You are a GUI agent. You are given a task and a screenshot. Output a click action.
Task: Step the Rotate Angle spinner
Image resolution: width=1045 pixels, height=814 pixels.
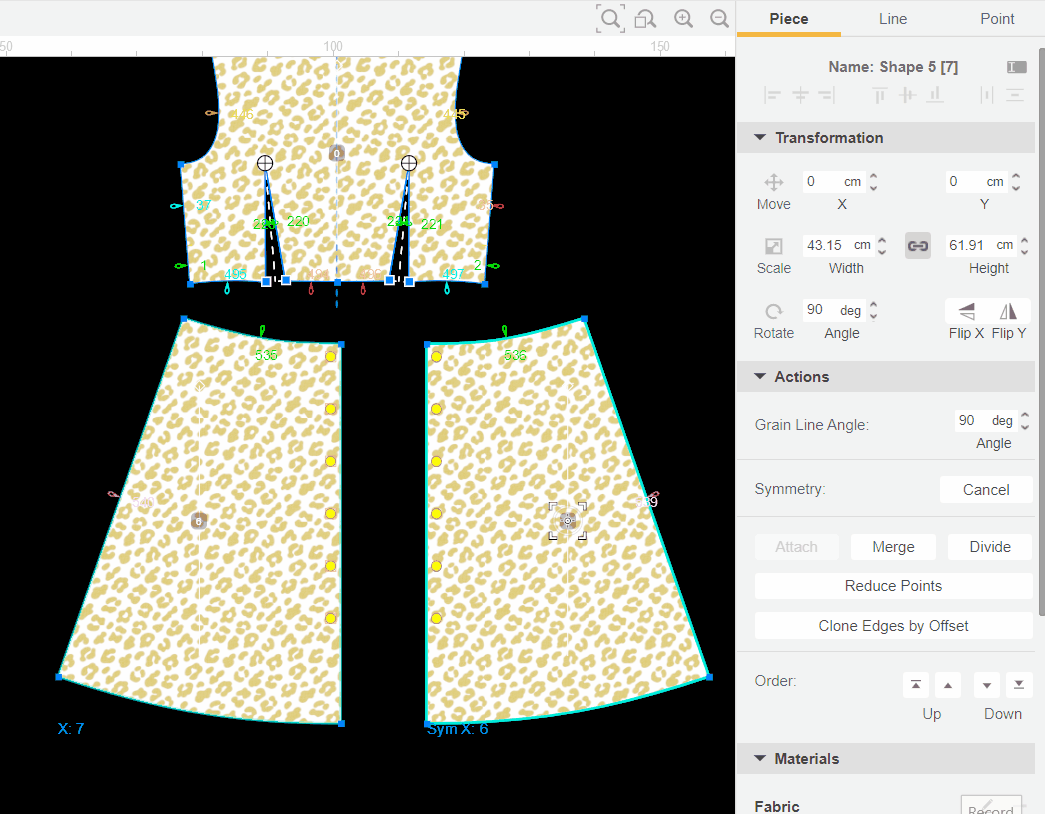coord(874,311)
